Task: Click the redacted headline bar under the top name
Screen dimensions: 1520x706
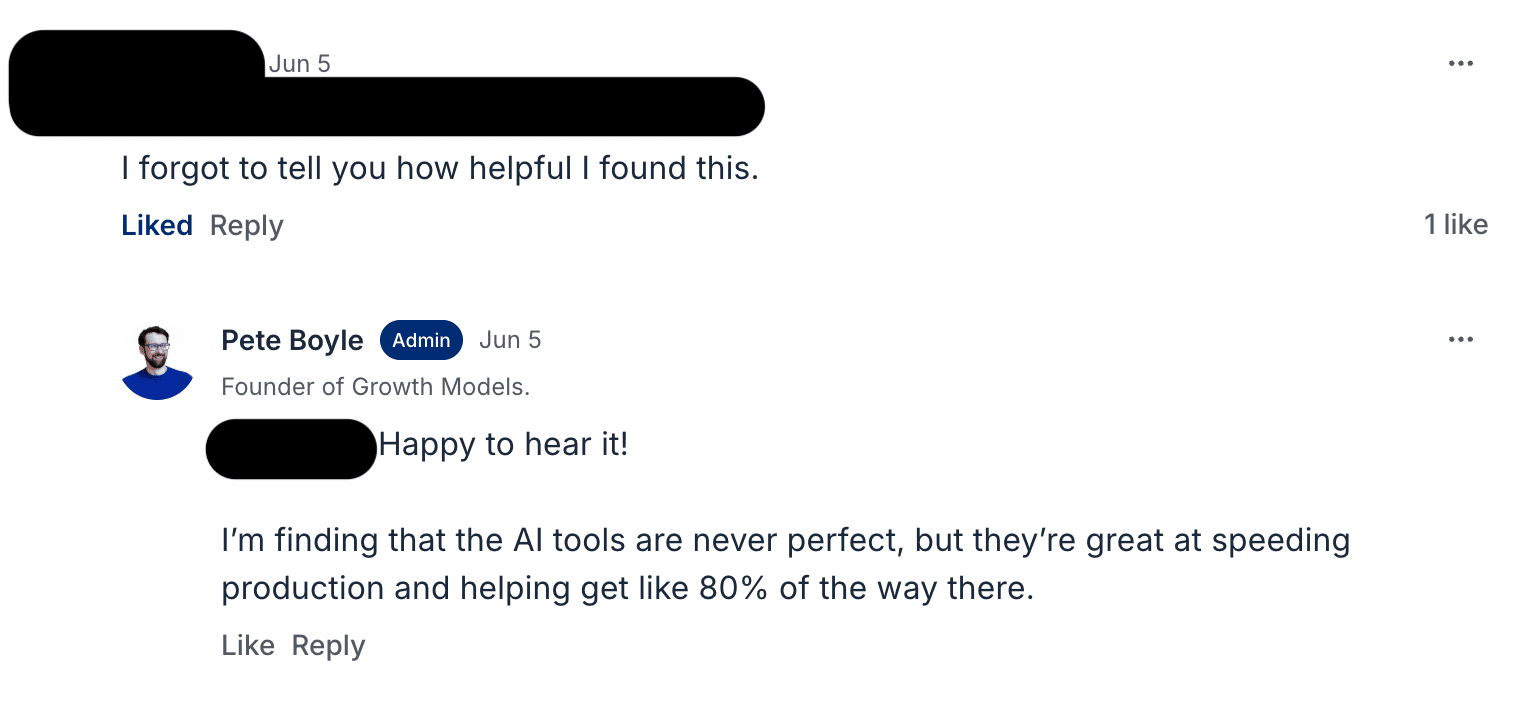Action: point(387,106)
